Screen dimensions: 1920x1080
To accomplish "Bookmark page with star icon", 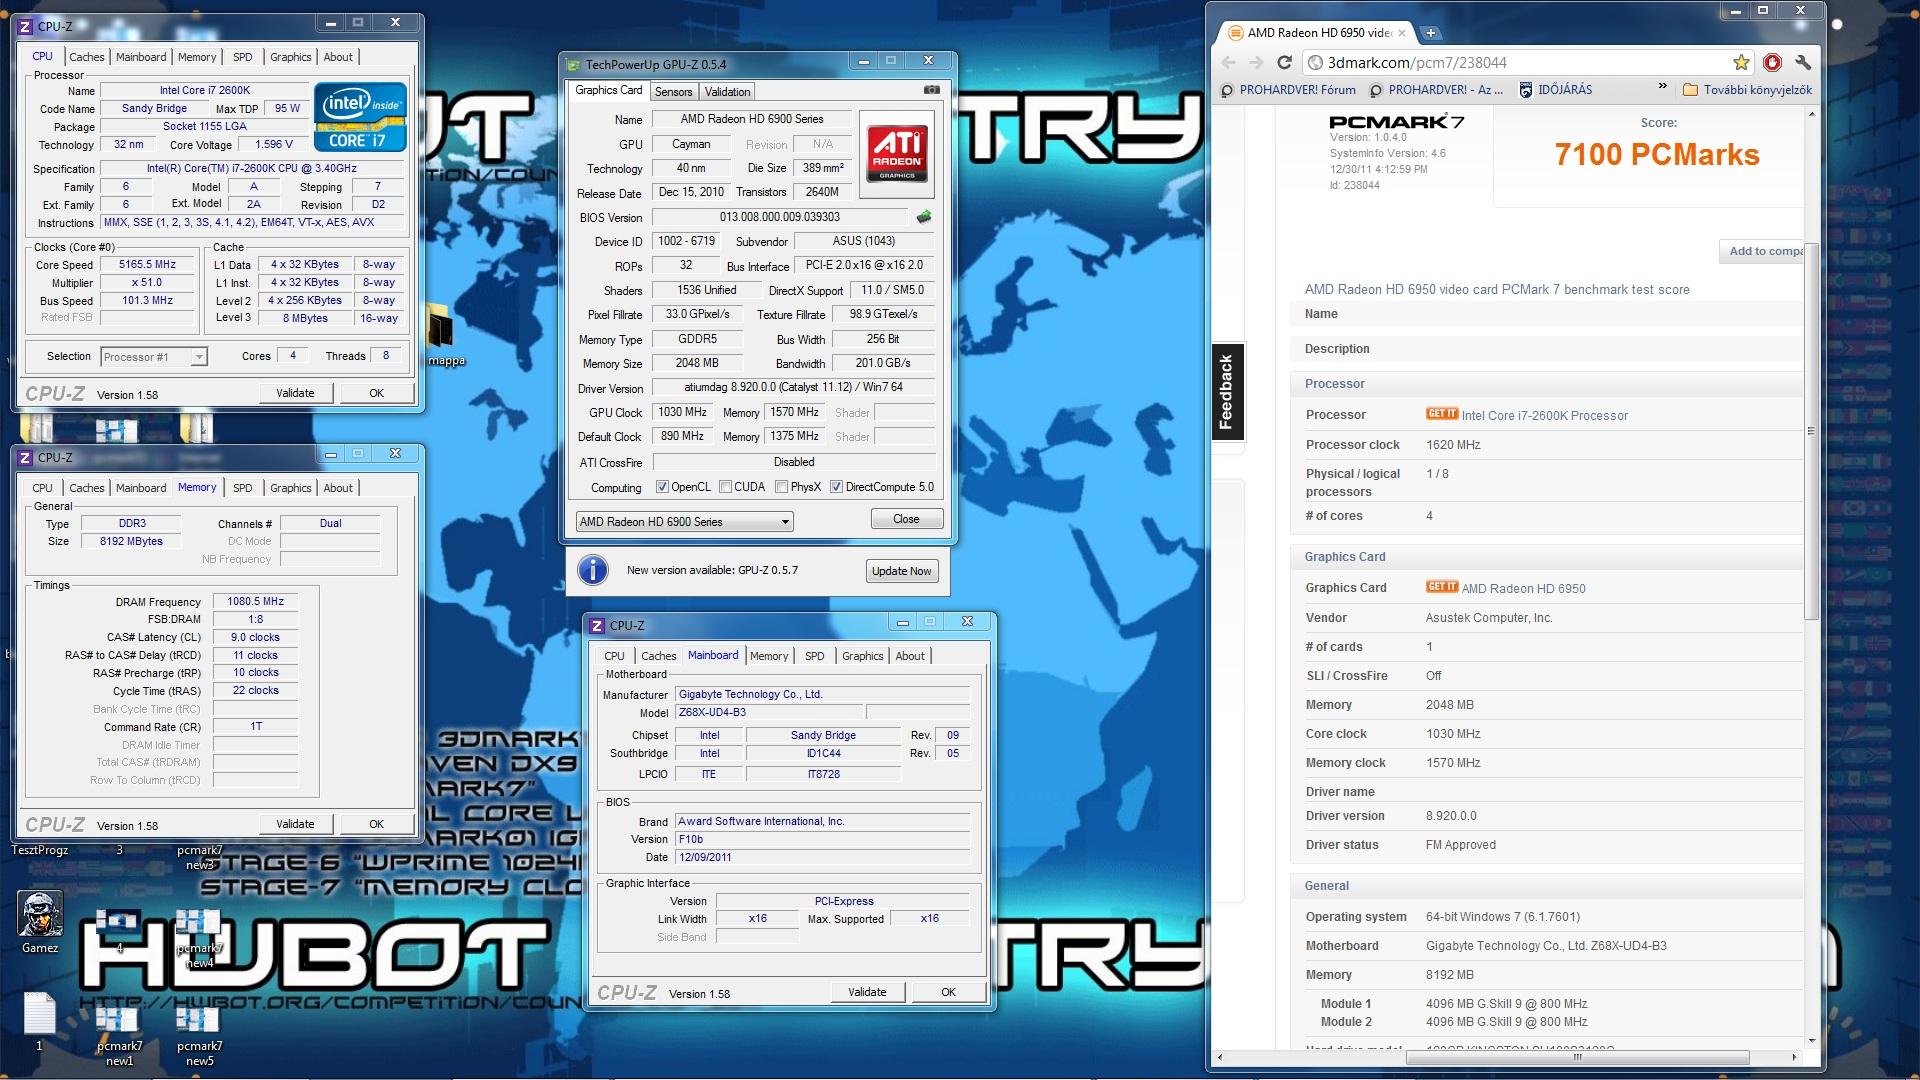I will coord(1741,62).
